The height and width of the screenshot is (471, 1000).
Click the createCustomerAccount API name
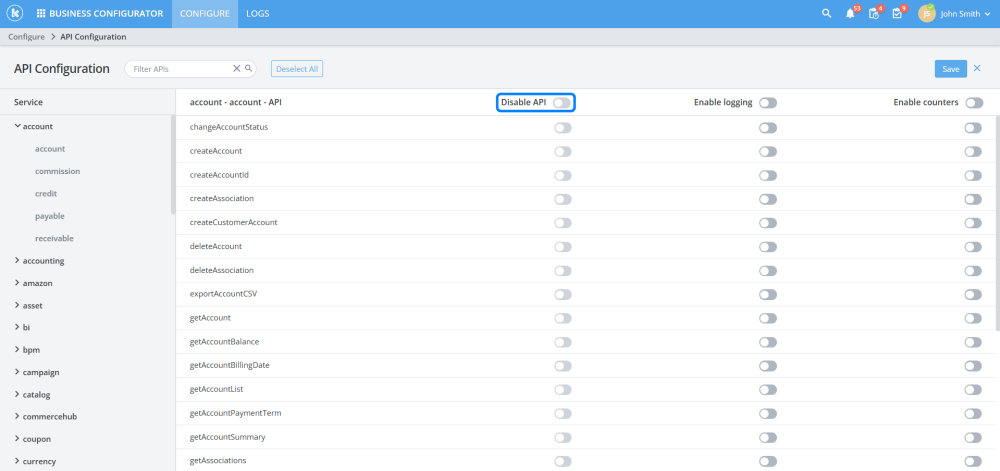[x=233, y=223]
